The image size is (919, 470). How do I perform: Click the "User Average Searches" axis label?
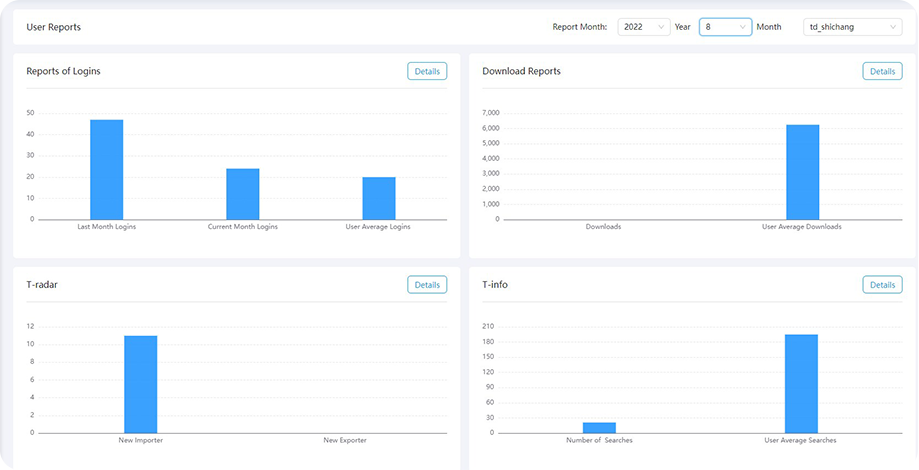click(801, 440)
